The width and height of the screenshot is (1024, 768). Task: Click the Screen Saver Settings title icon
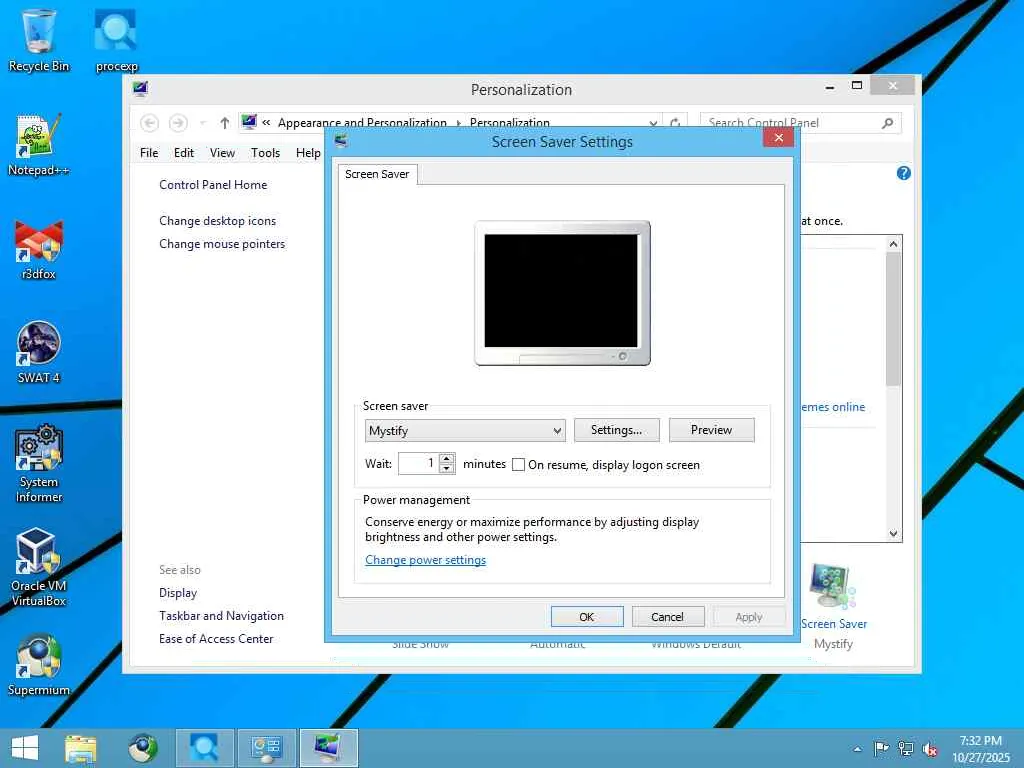pos(341,140)
